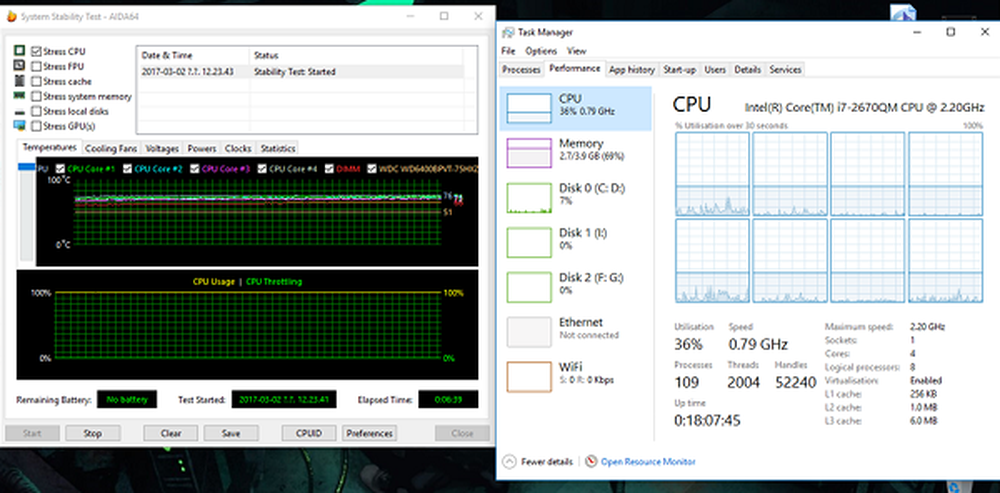Click the FPU icon beside Stress FPU
Image resolution: width=1000 pixels, height=493 pixels.
tap(19, 66)
